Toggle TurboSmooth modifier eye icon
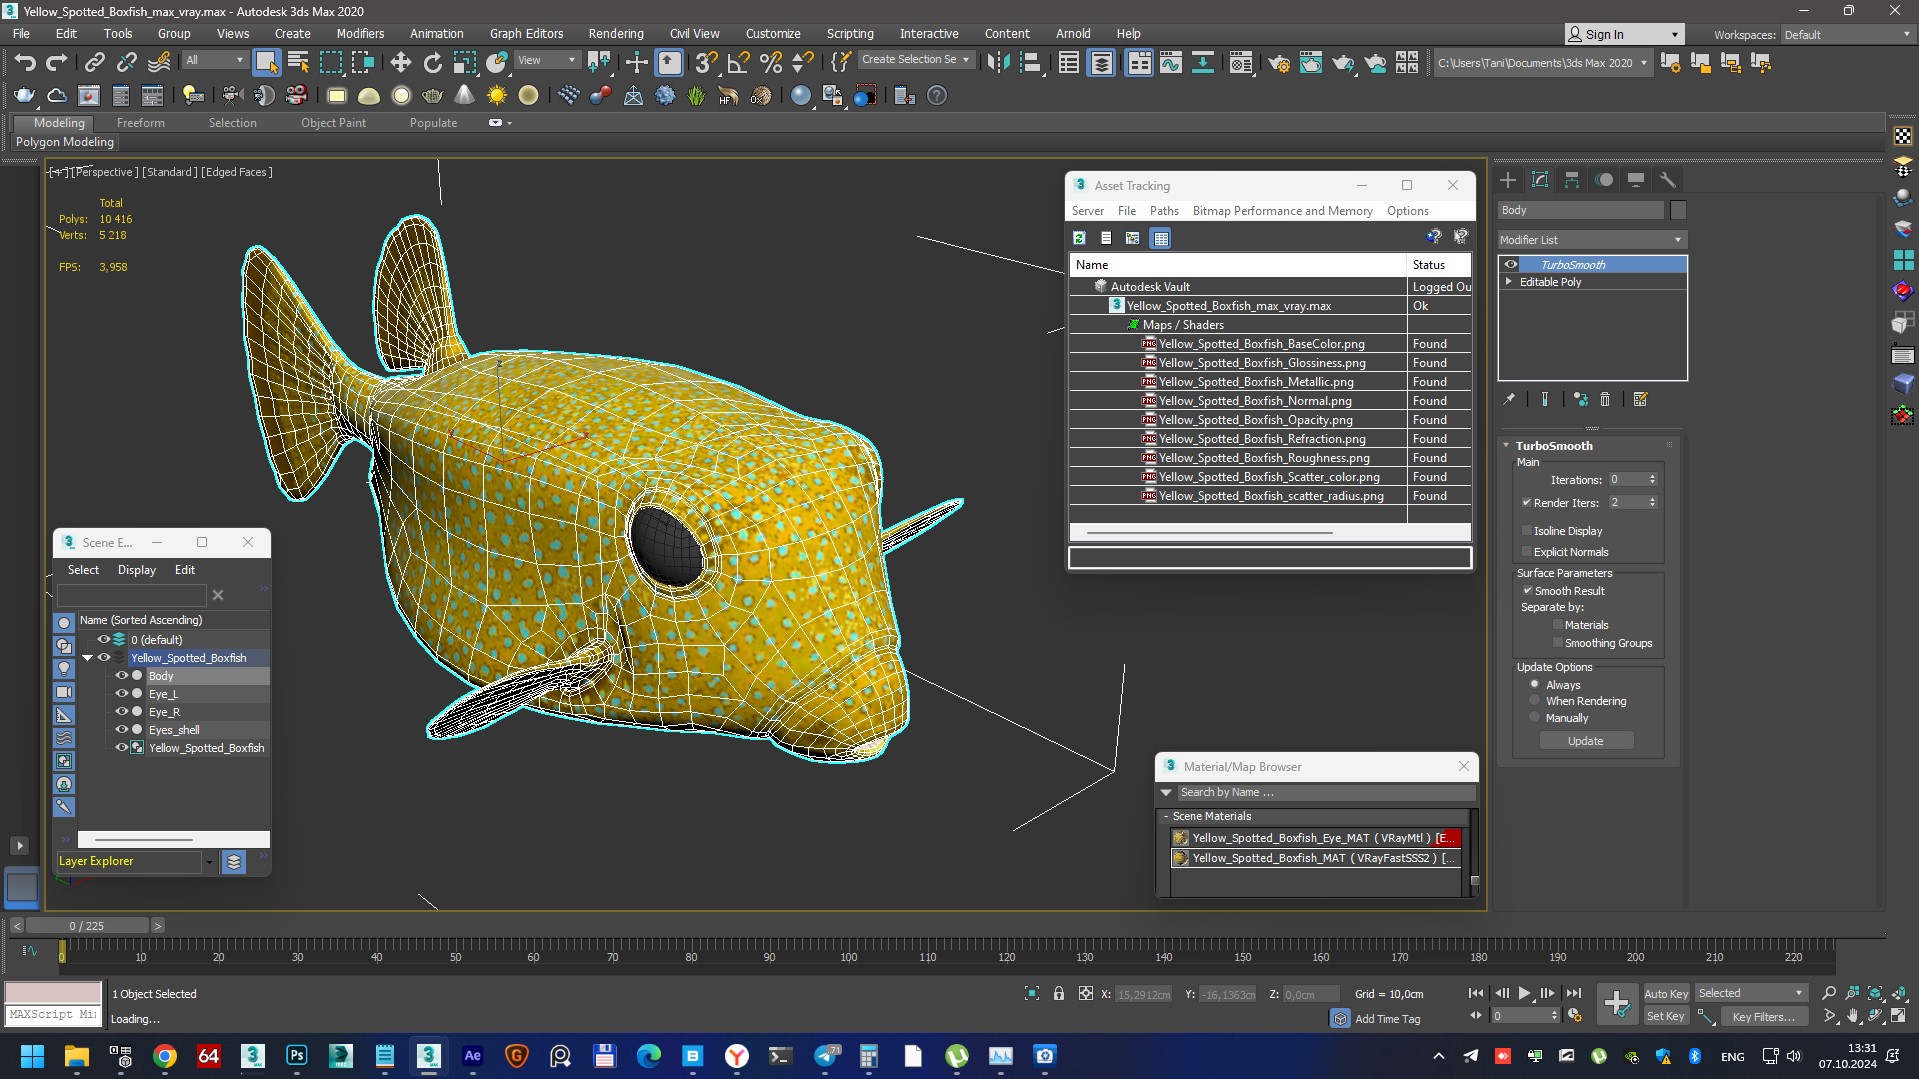Viewport: 1919px width, 1079px height. pyautogui.click(x=1511, y=265)
